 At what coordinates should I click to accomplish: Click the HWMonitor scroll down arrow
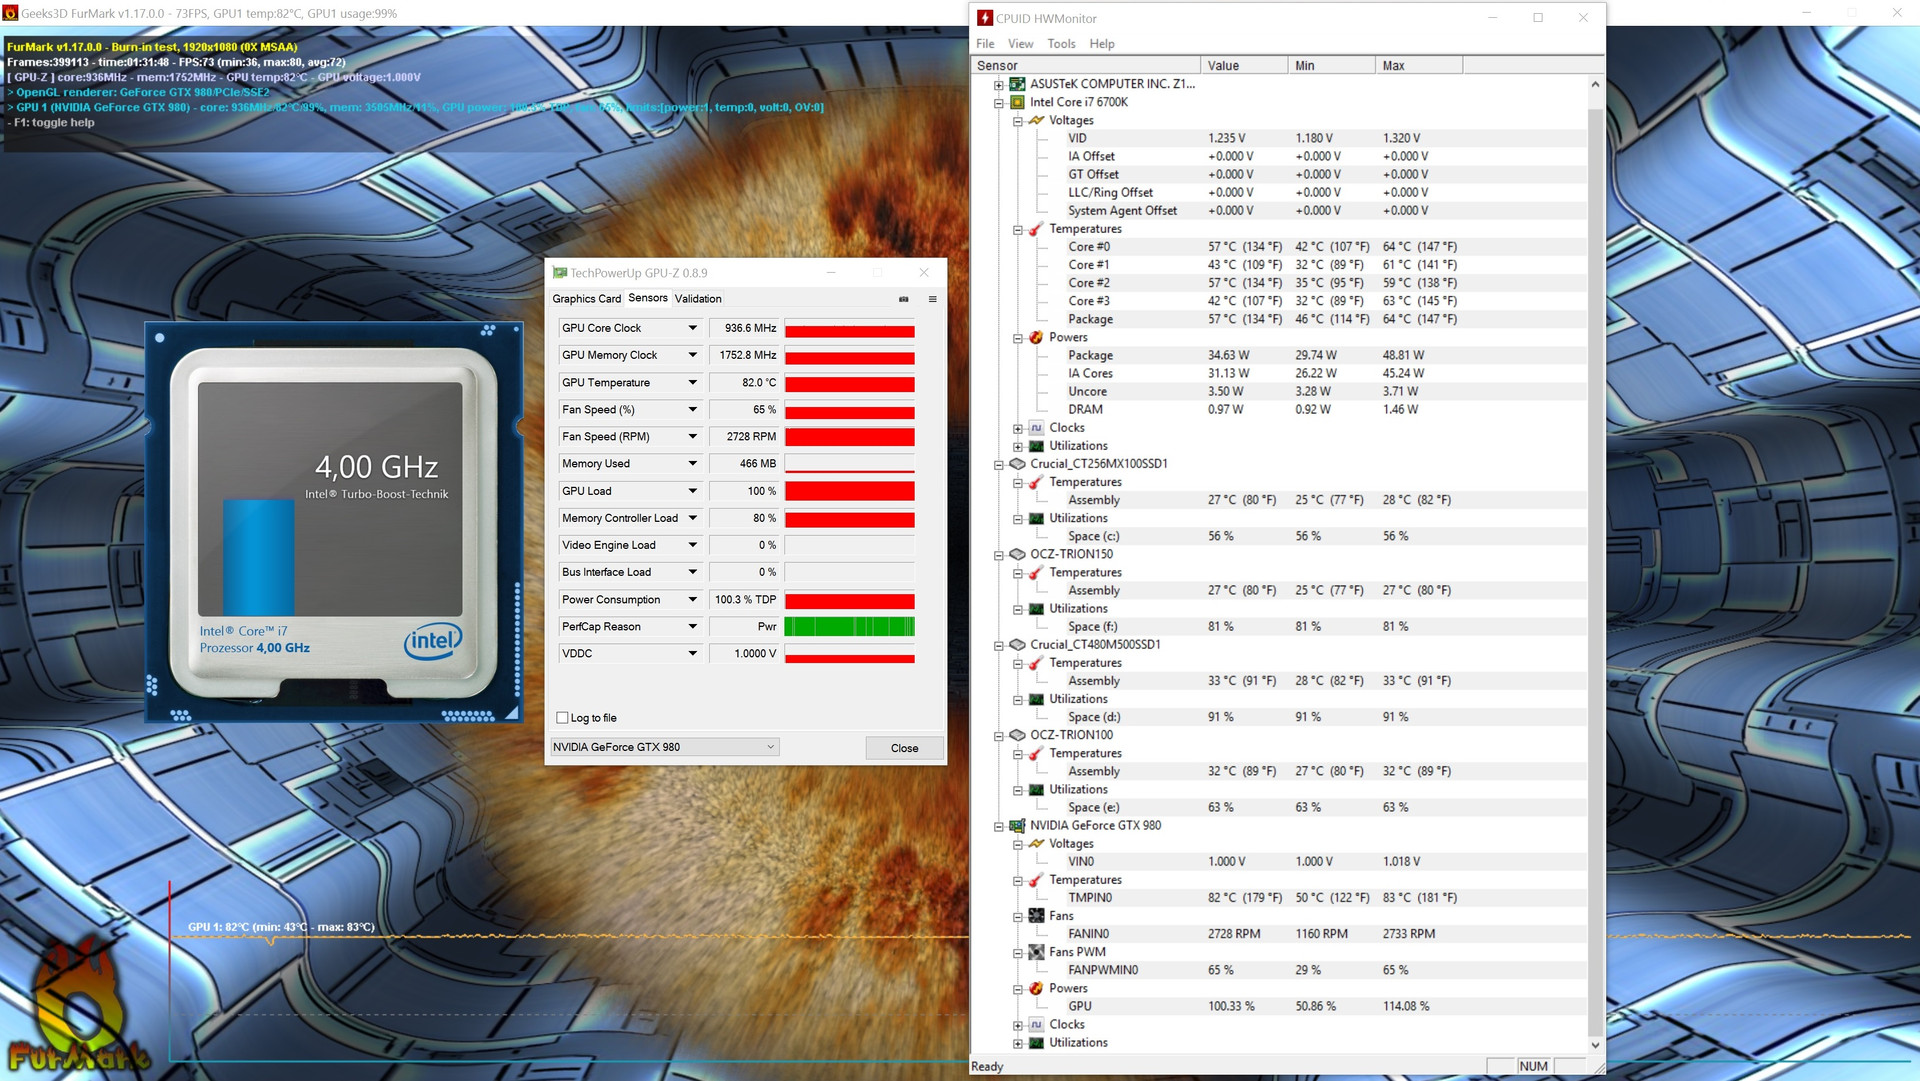(x=1595, y=1045)
